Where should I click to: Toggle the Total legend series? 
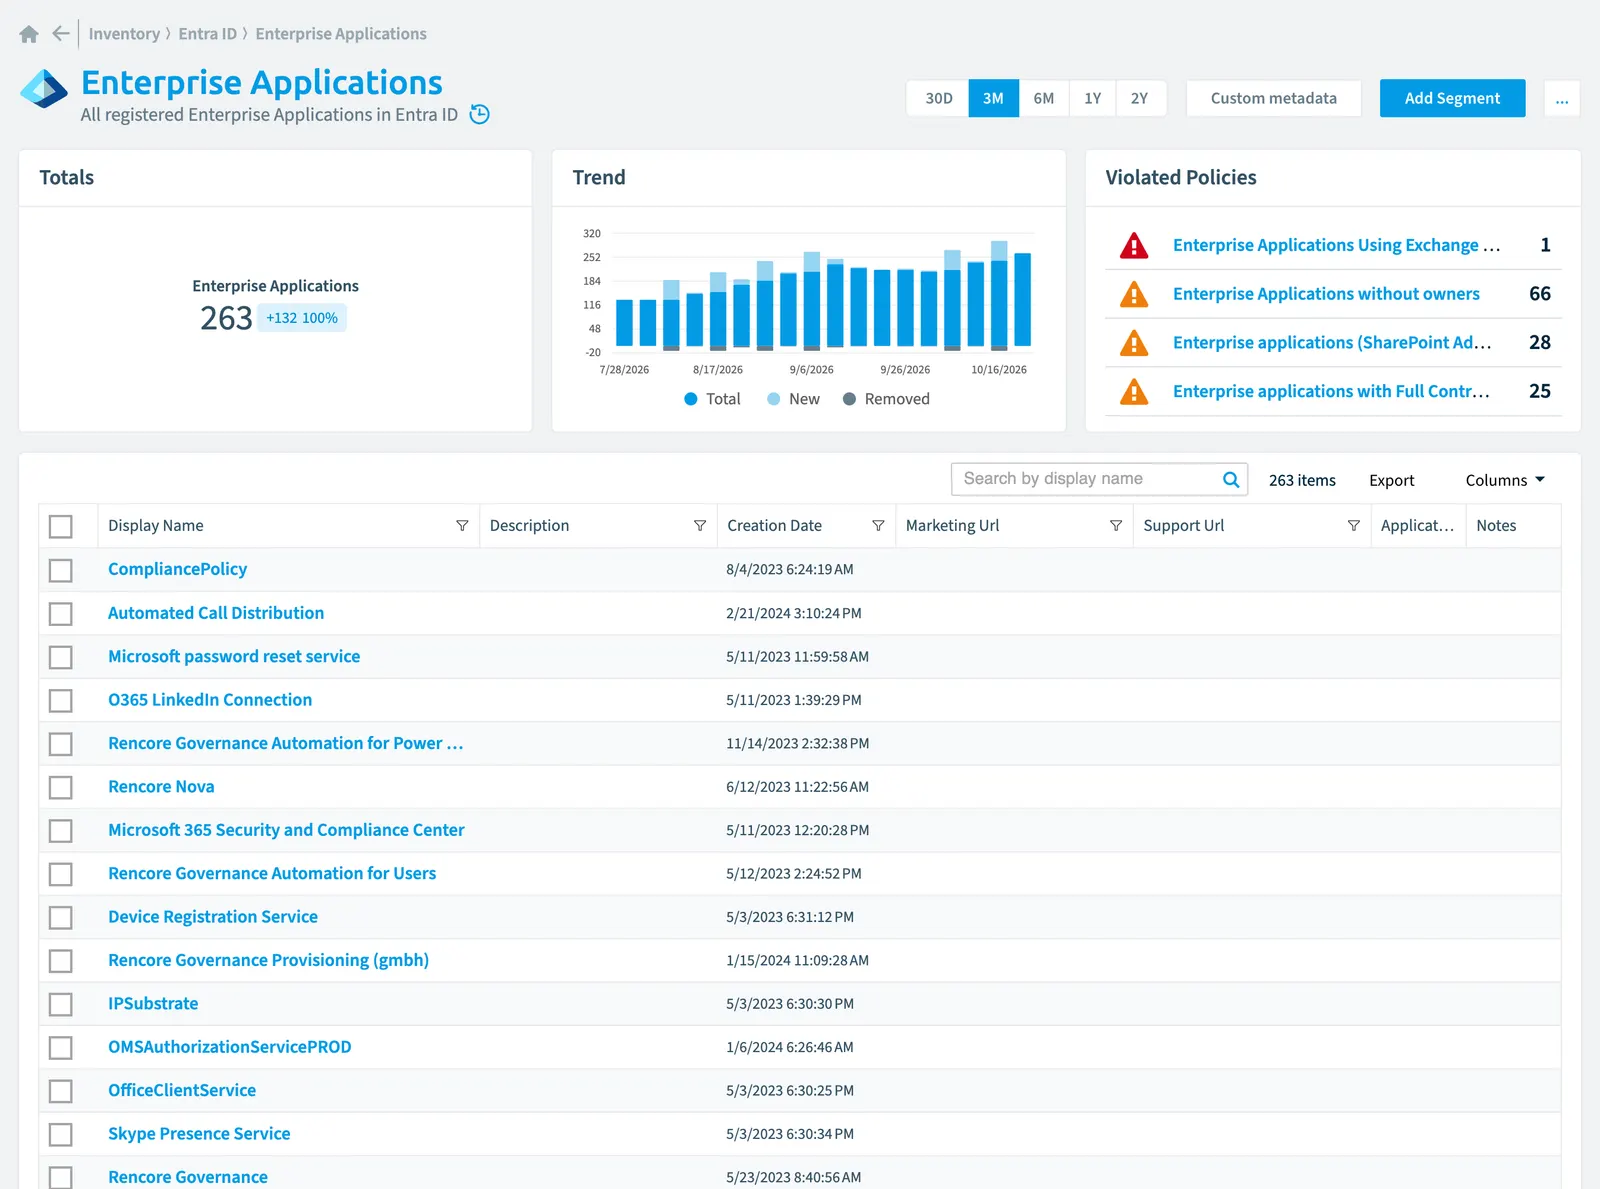coord(712,399)
